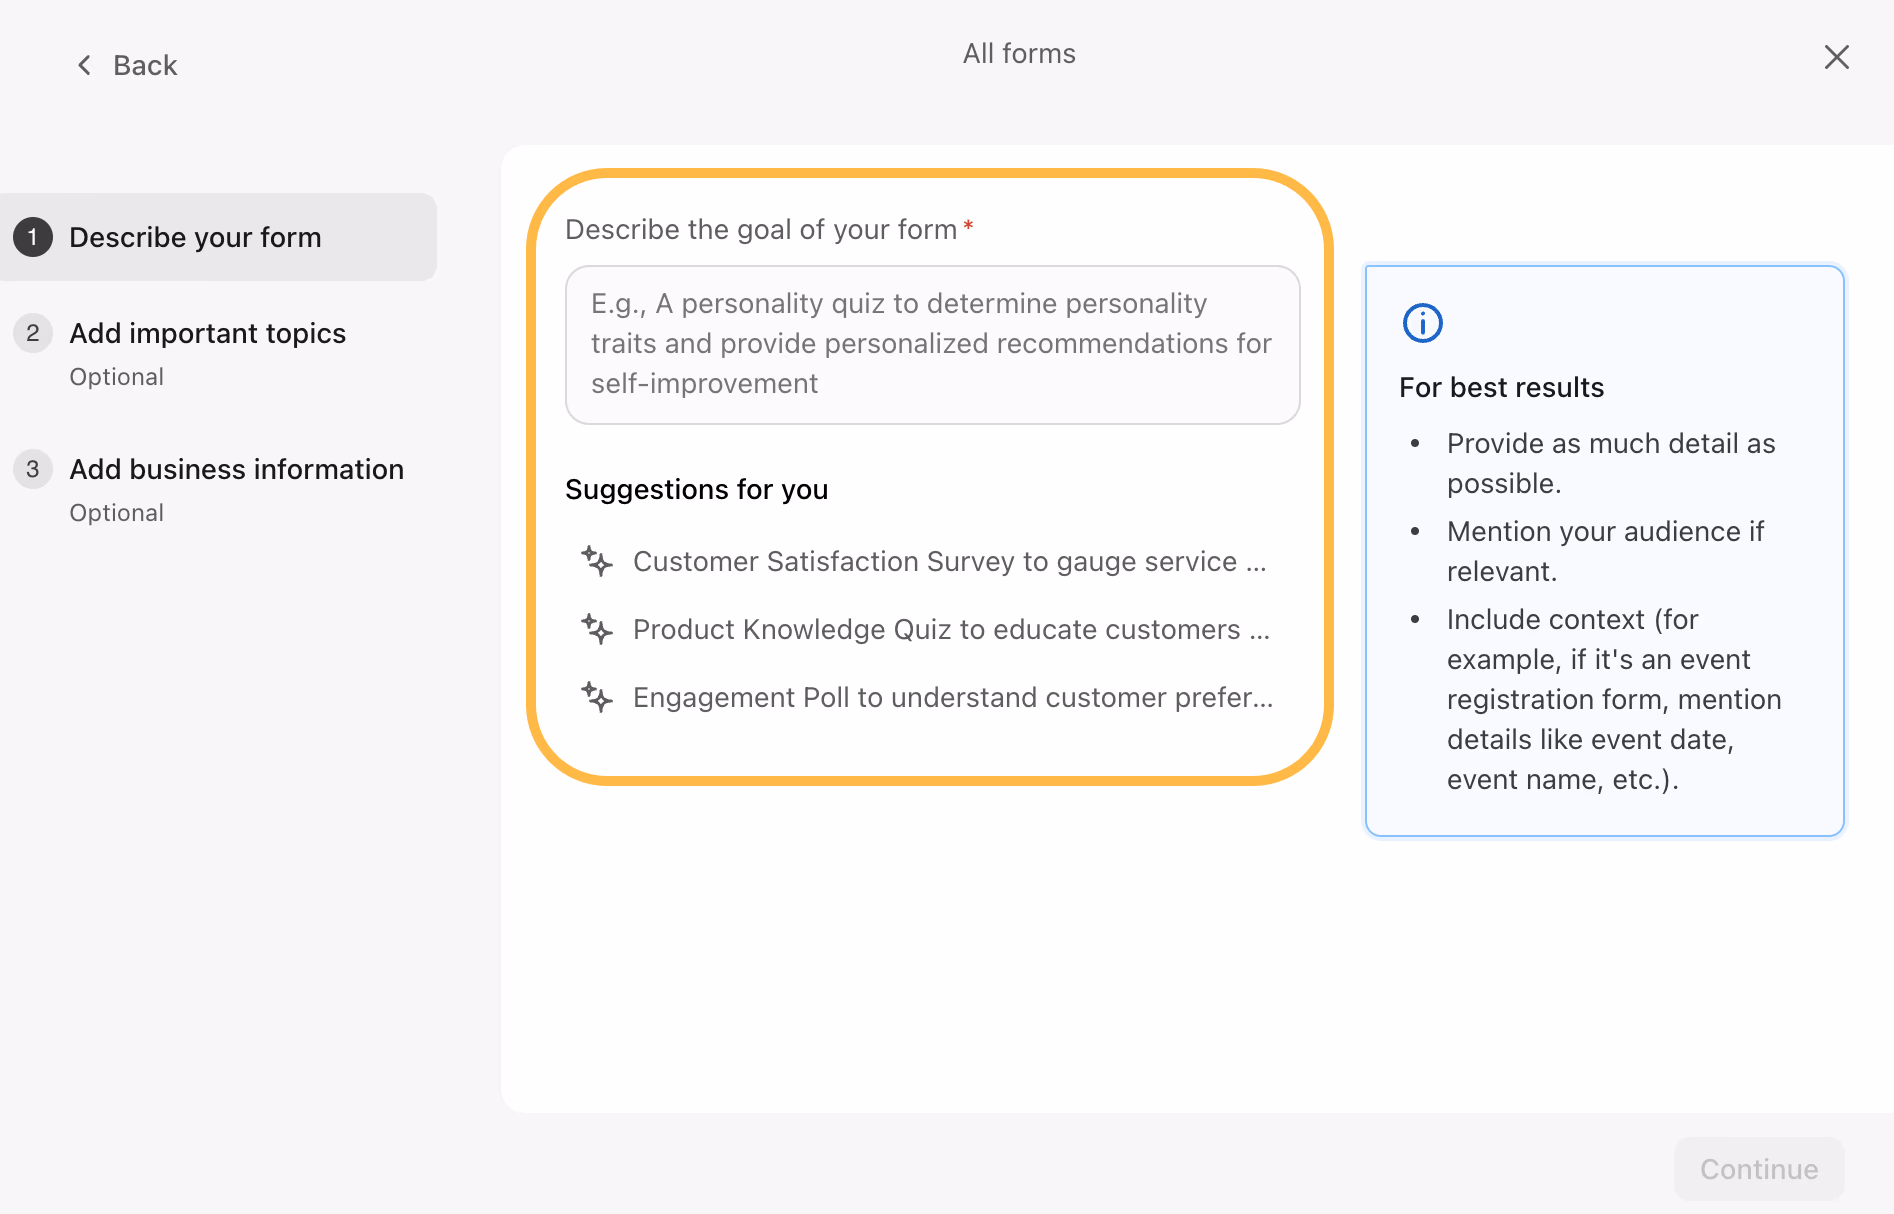Go to Add important topics step
1894x1214 pixels.
click(207, 333)
